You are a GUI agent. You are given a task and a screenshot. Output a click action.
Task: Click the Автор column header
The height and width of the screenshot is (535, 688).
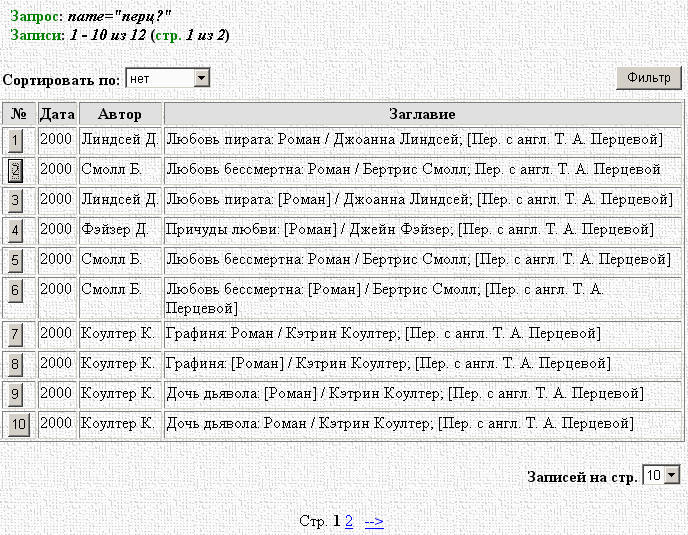[120, 114]
